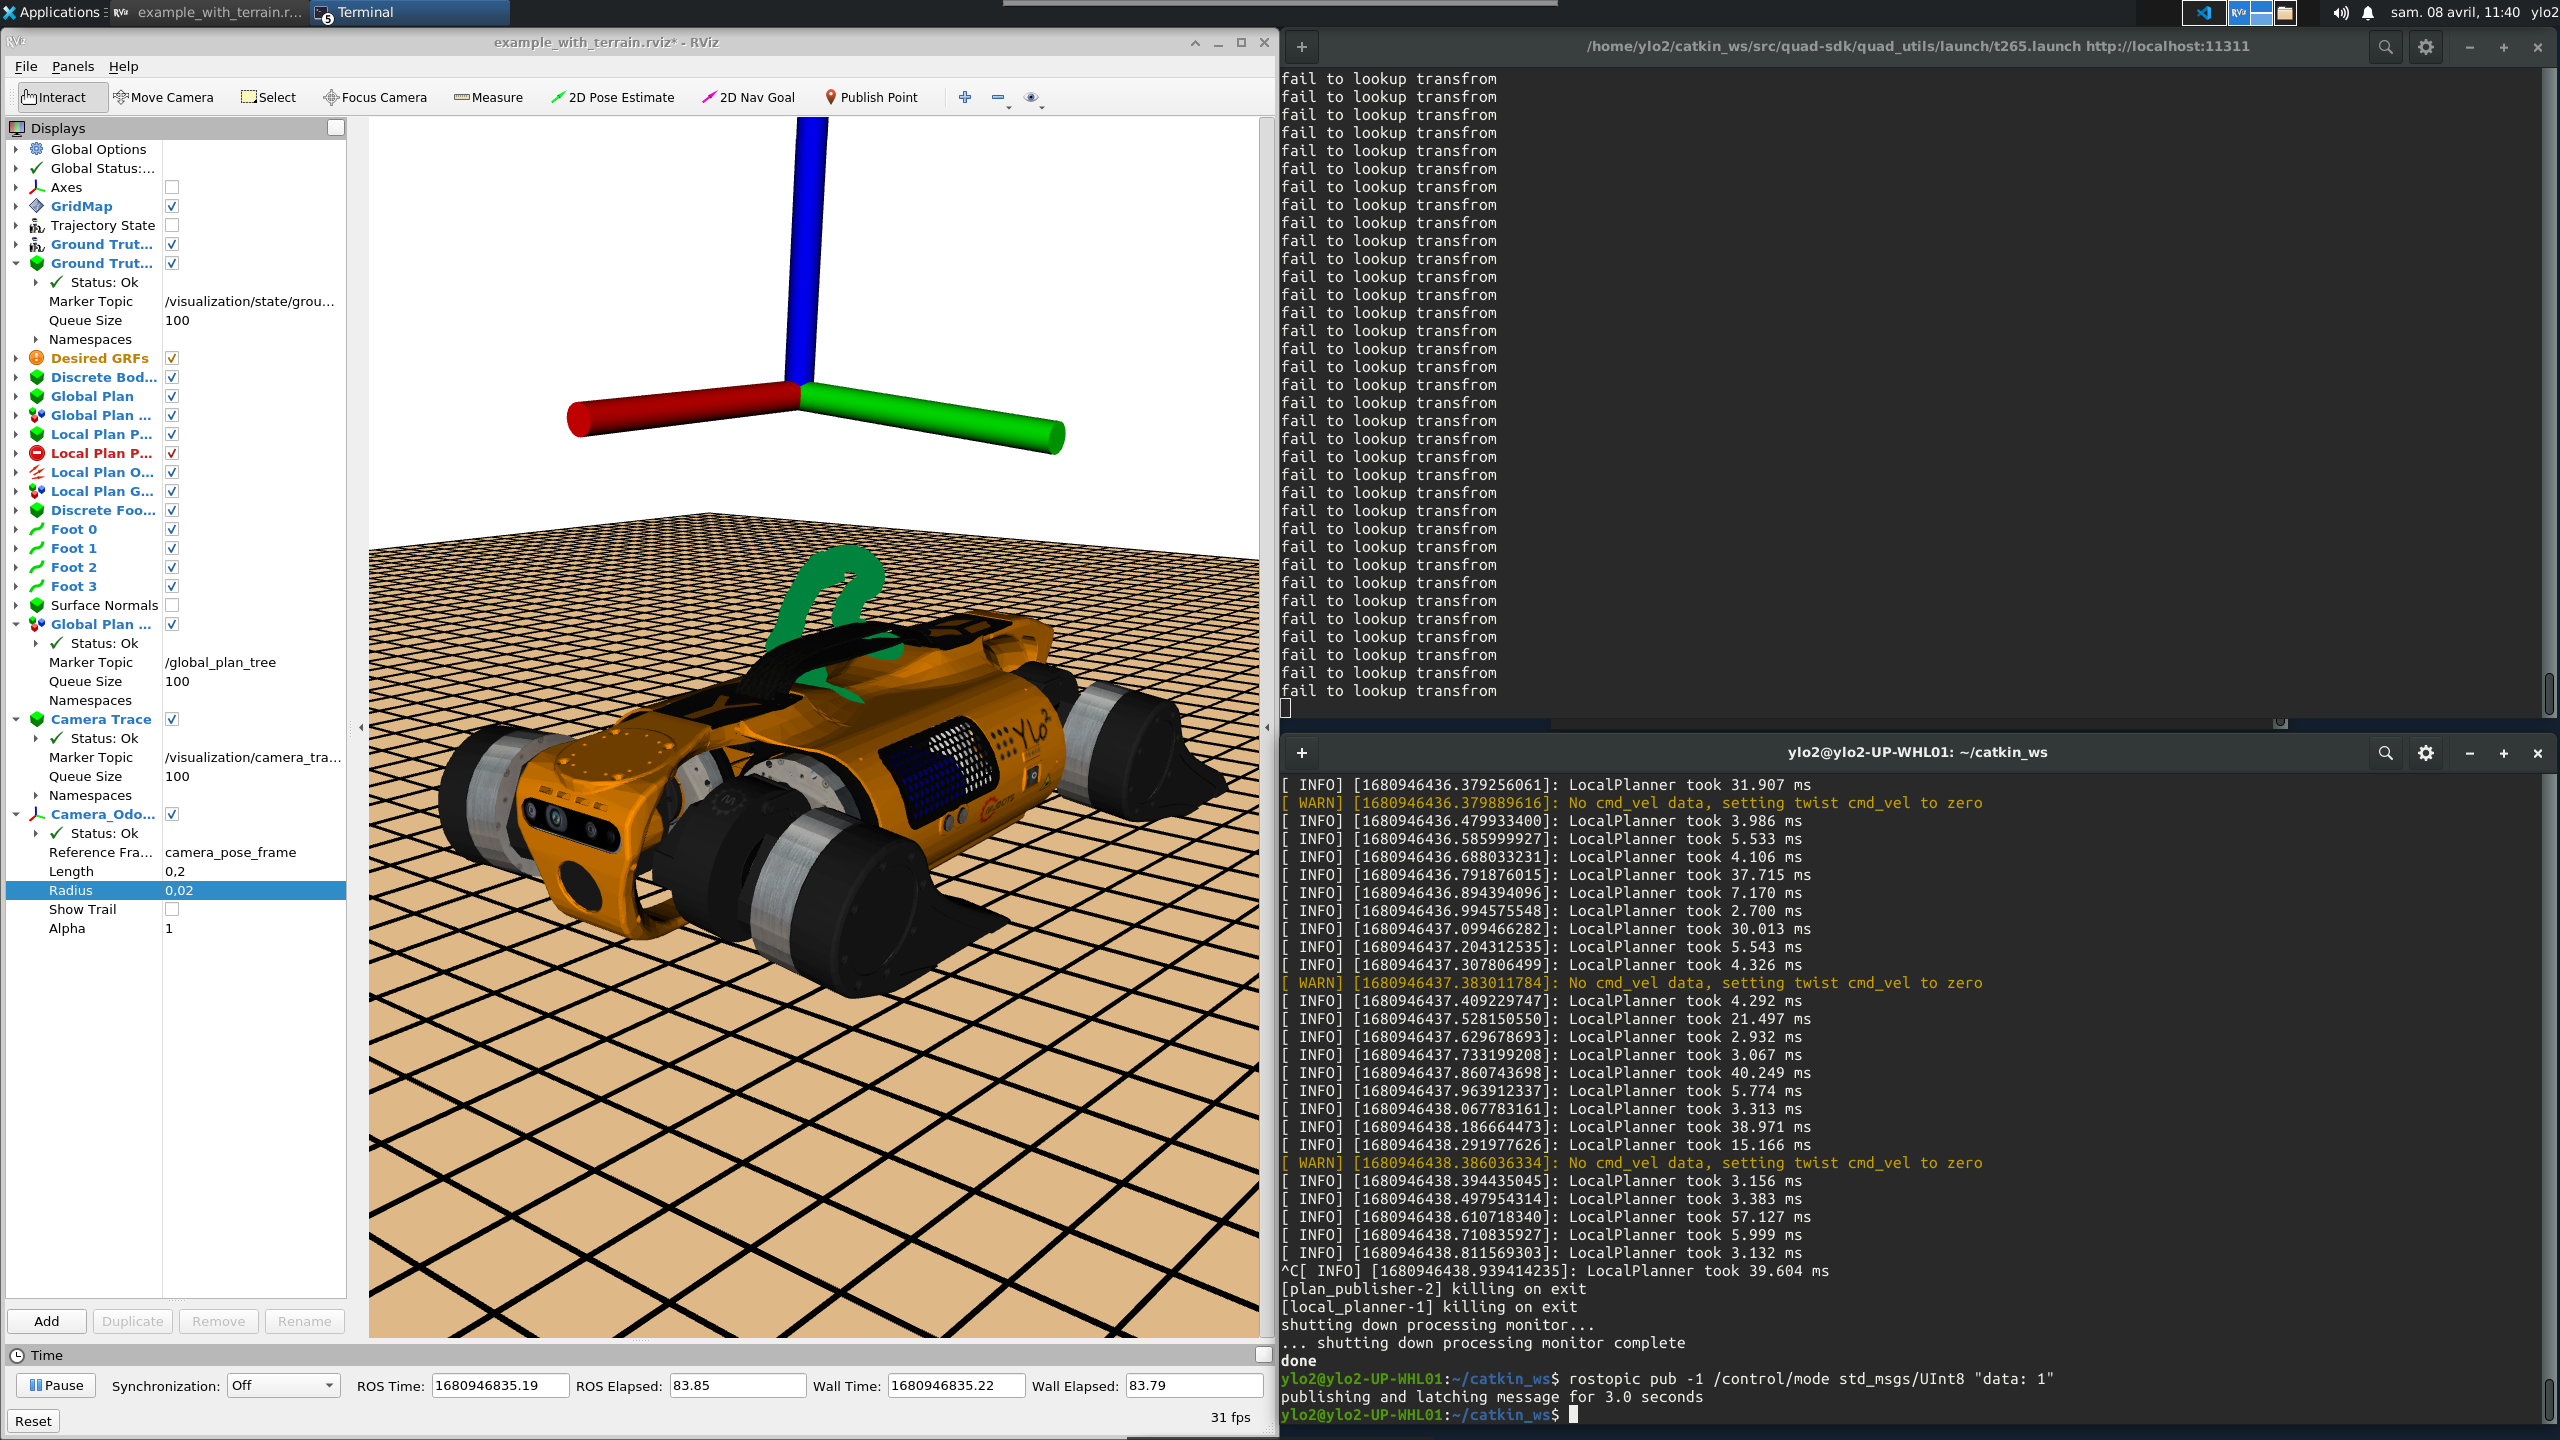
Task: Activate the Move Camera tool
Action: [164, 97]
